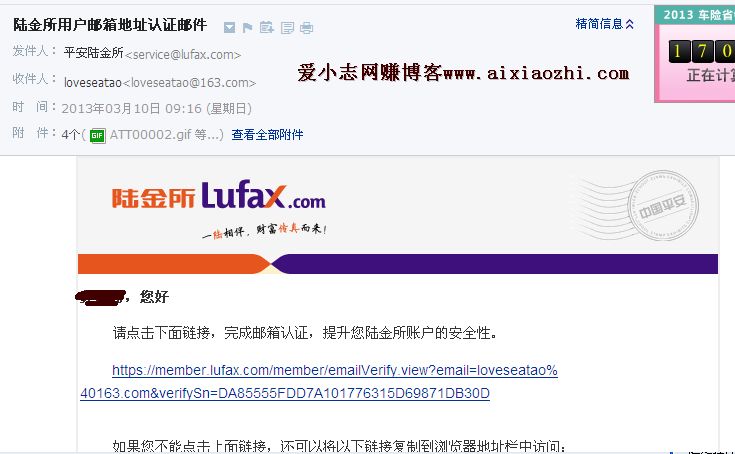Click the envelope mark-read icon beside the subject
The width and height of the screenshot is (735, 454).
click(229, 28)
